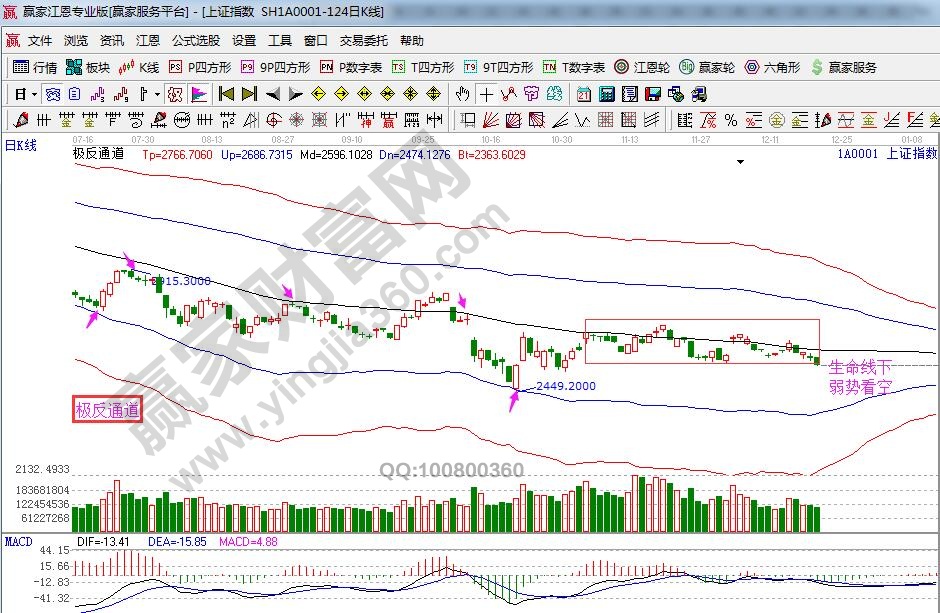Image resolution: width=940 pixels, height=613 pixels.
Task: Toggle the crosshair cursor tool
Action: (x=486, y=94)
